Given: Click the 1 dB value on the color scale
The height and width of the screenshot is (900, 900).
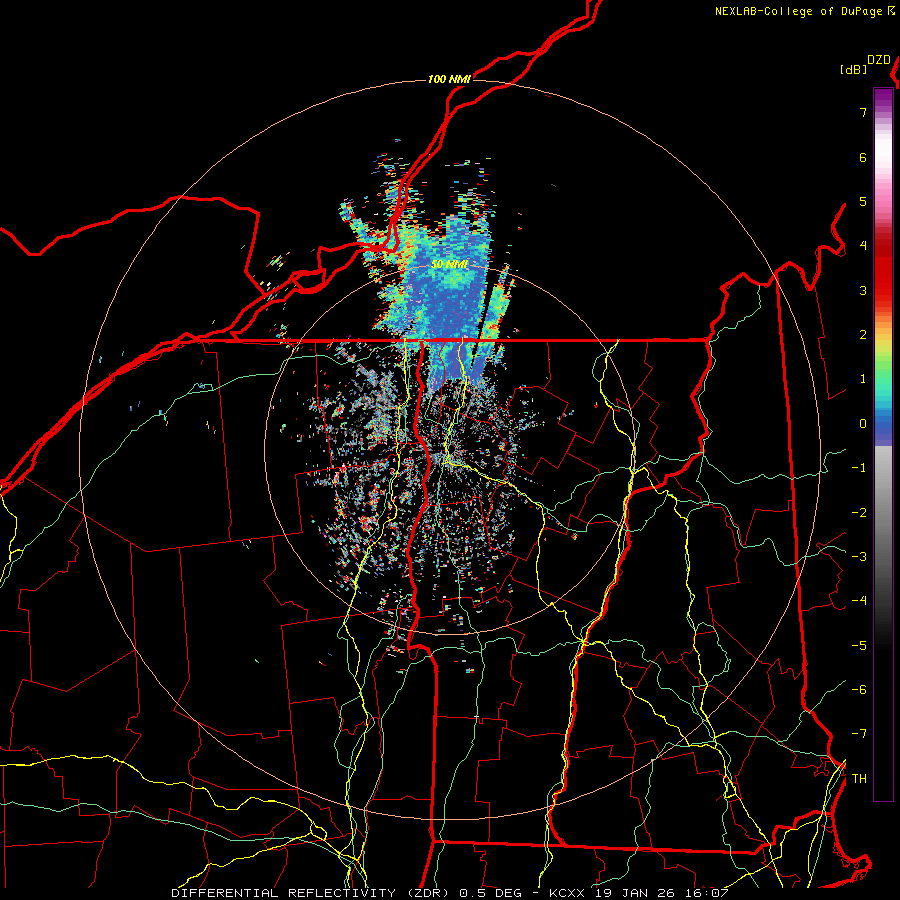Looking at the screenshot, I should pyautogui.click(x=863, y=379).
